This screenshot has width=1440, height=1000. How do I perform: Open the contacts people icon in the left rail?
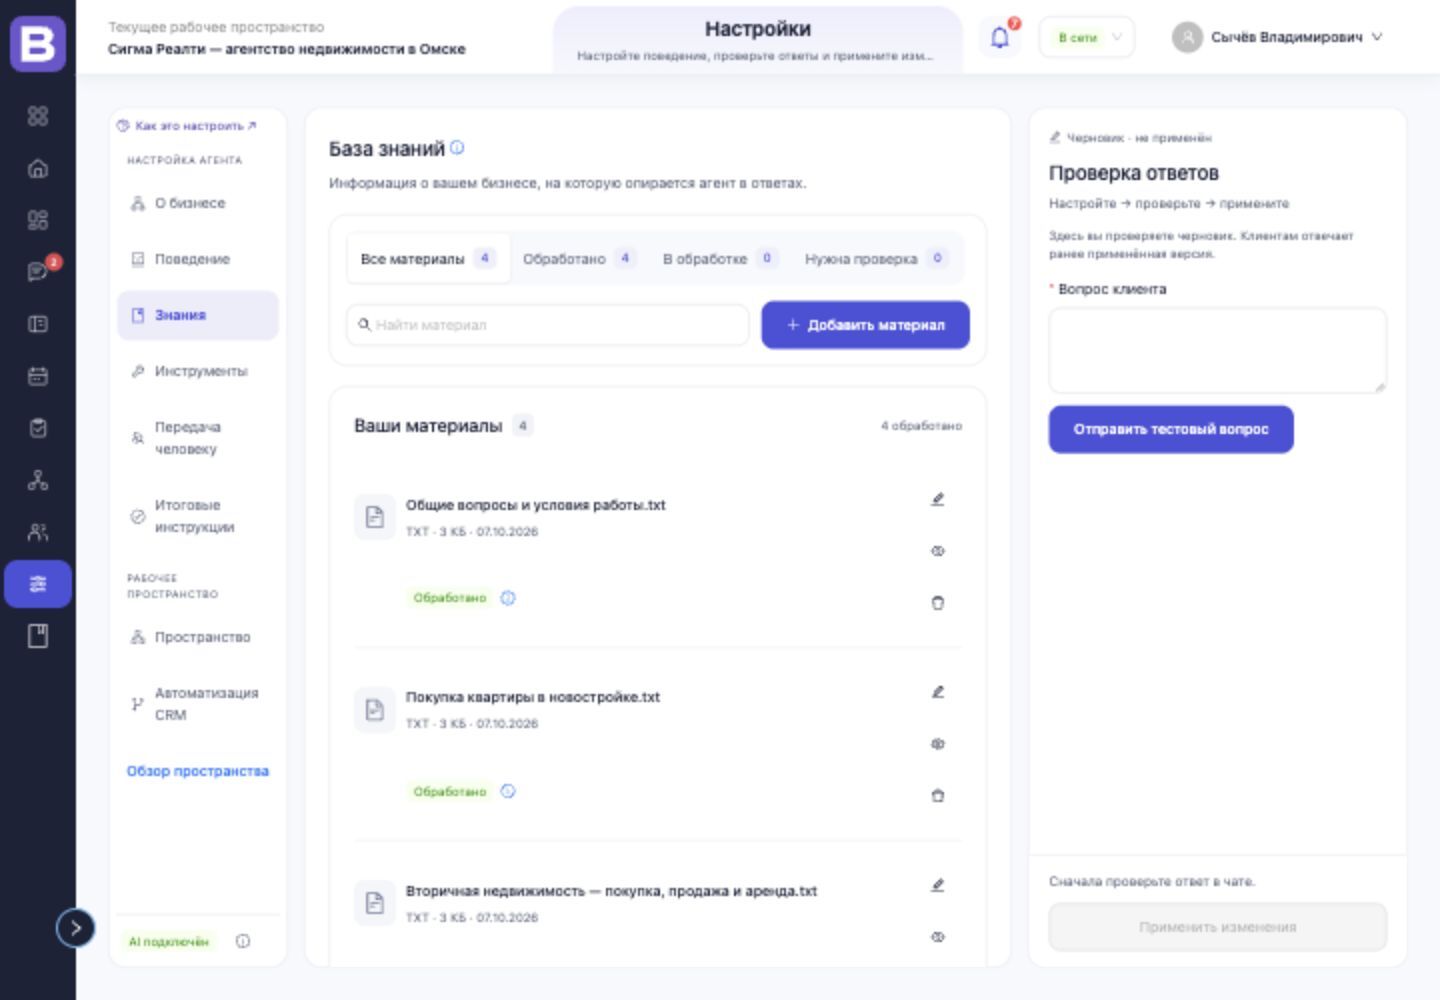38,532
